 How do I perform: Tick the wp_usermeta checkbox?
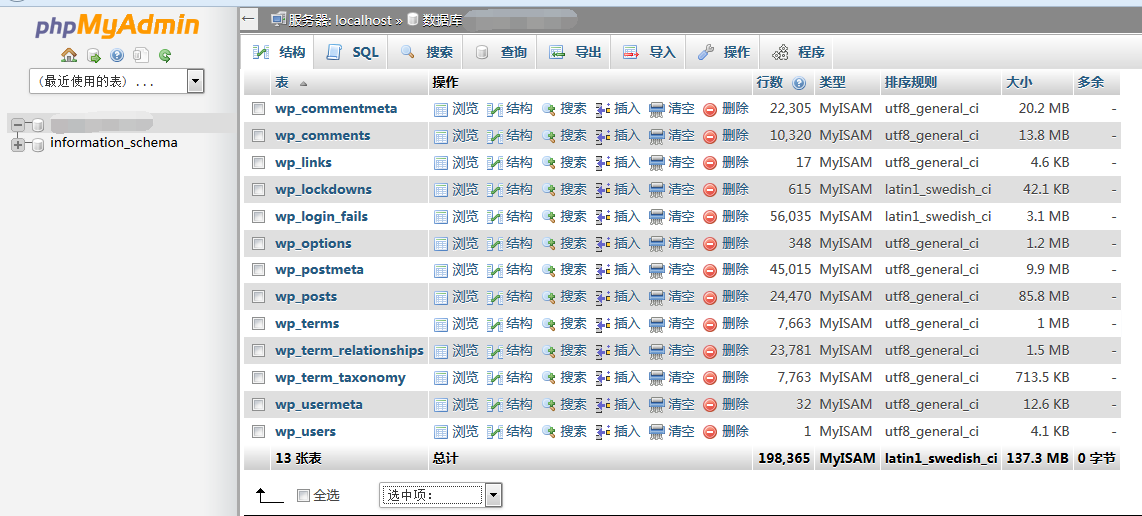(258, 404)
